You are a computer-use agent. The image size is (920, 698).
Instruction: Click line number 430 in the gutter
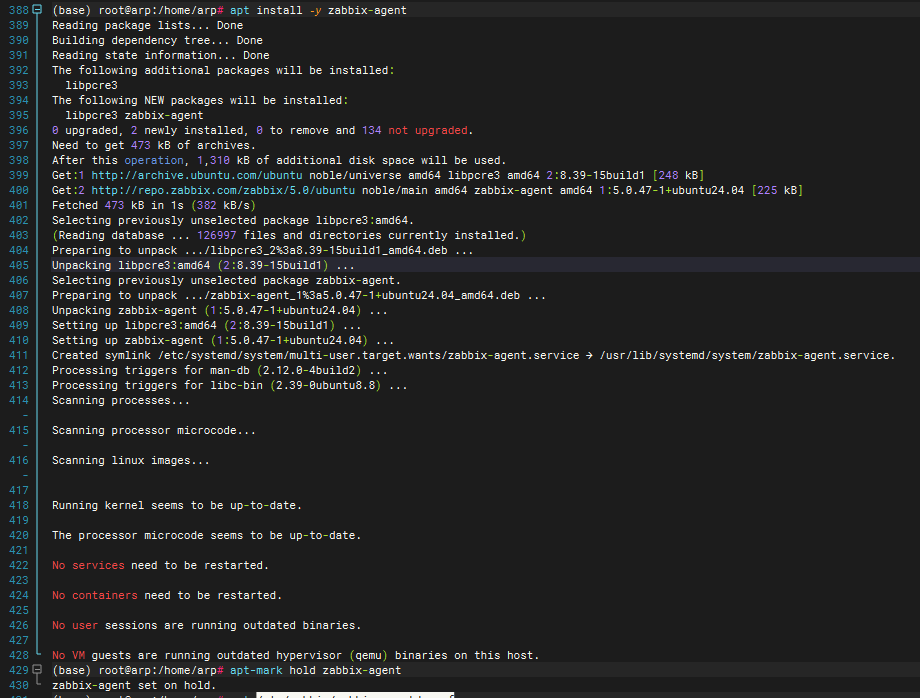(19, 685)
